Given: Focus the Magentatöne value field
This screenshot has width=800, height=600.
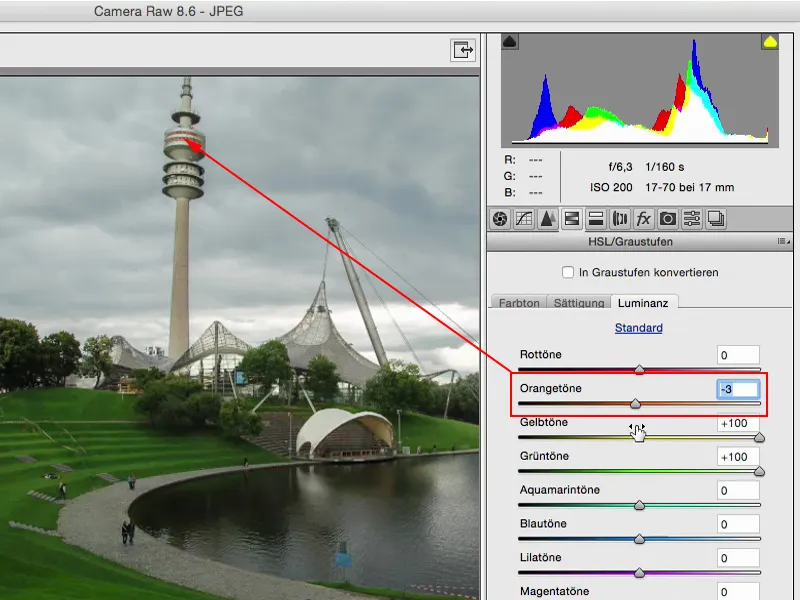Looking at the screenshot, I should tap(738, 592).
